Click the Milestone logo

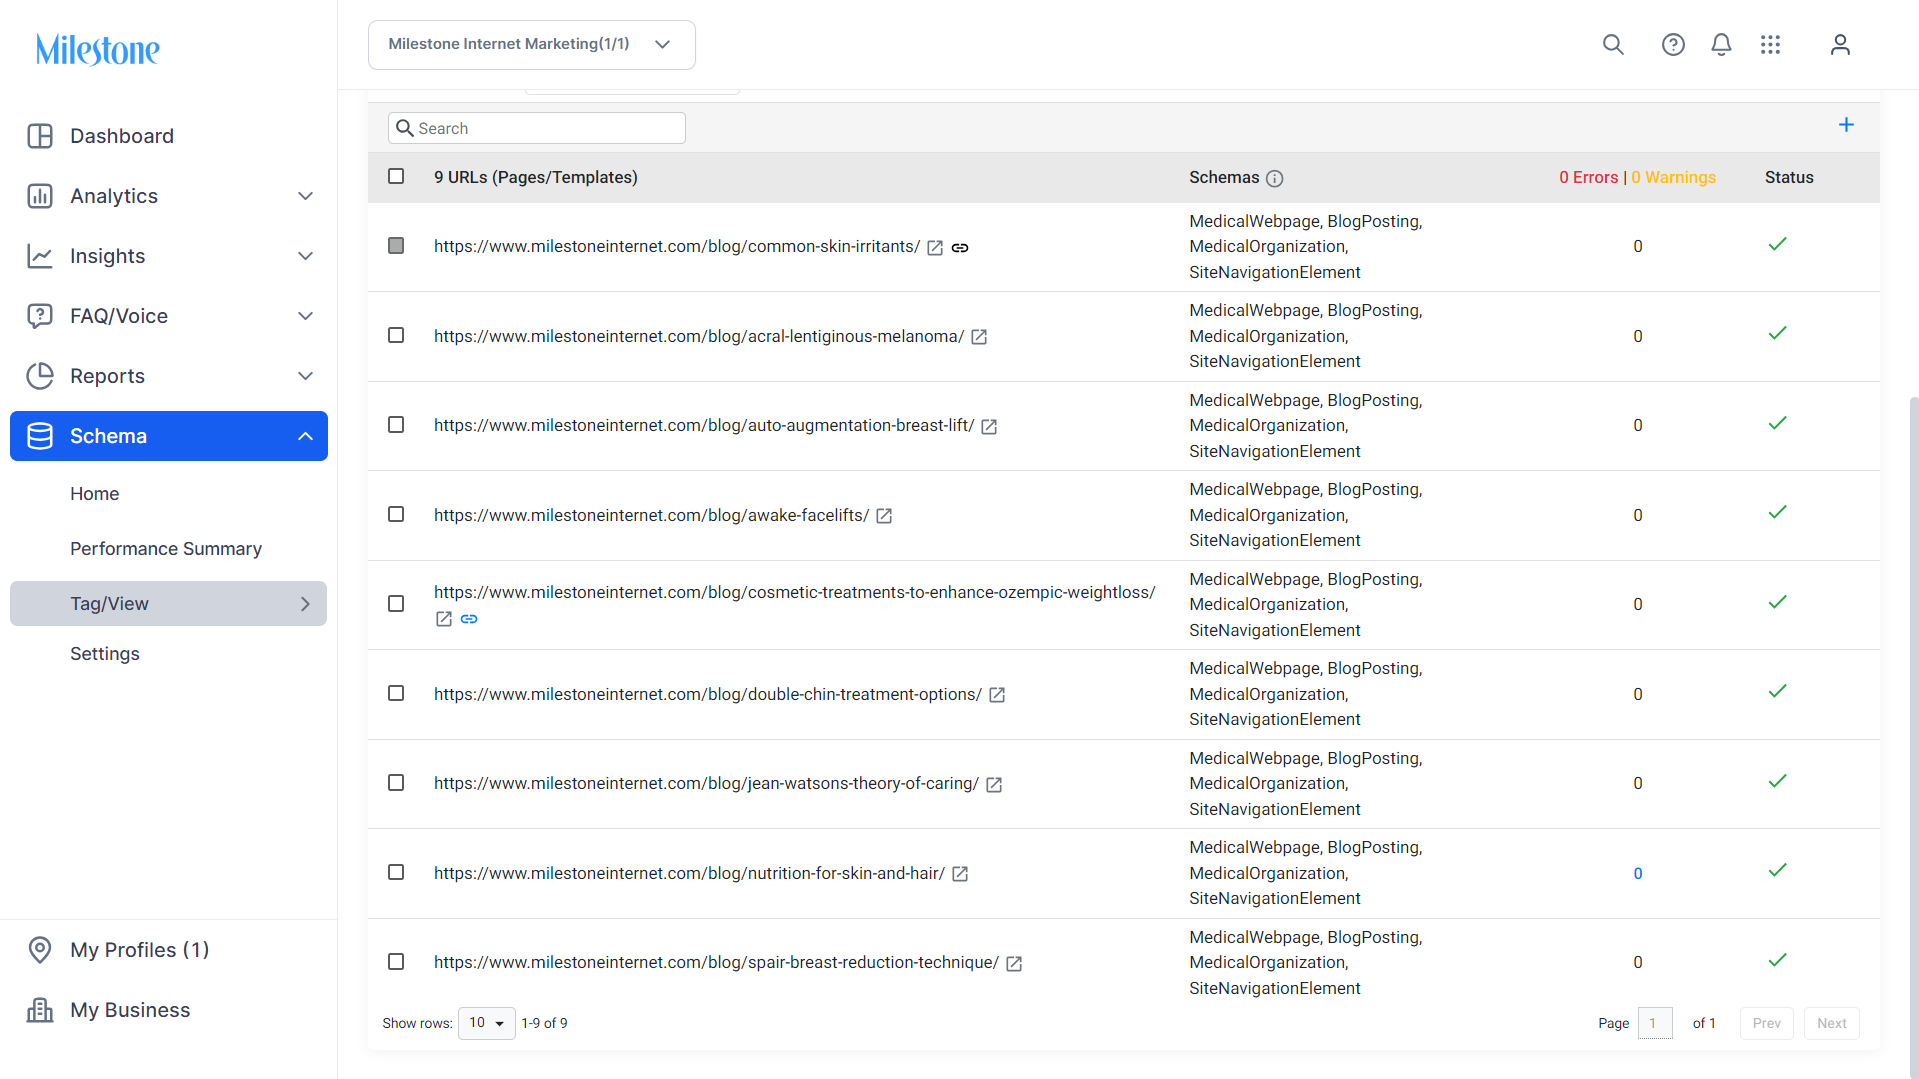(98, 49)
